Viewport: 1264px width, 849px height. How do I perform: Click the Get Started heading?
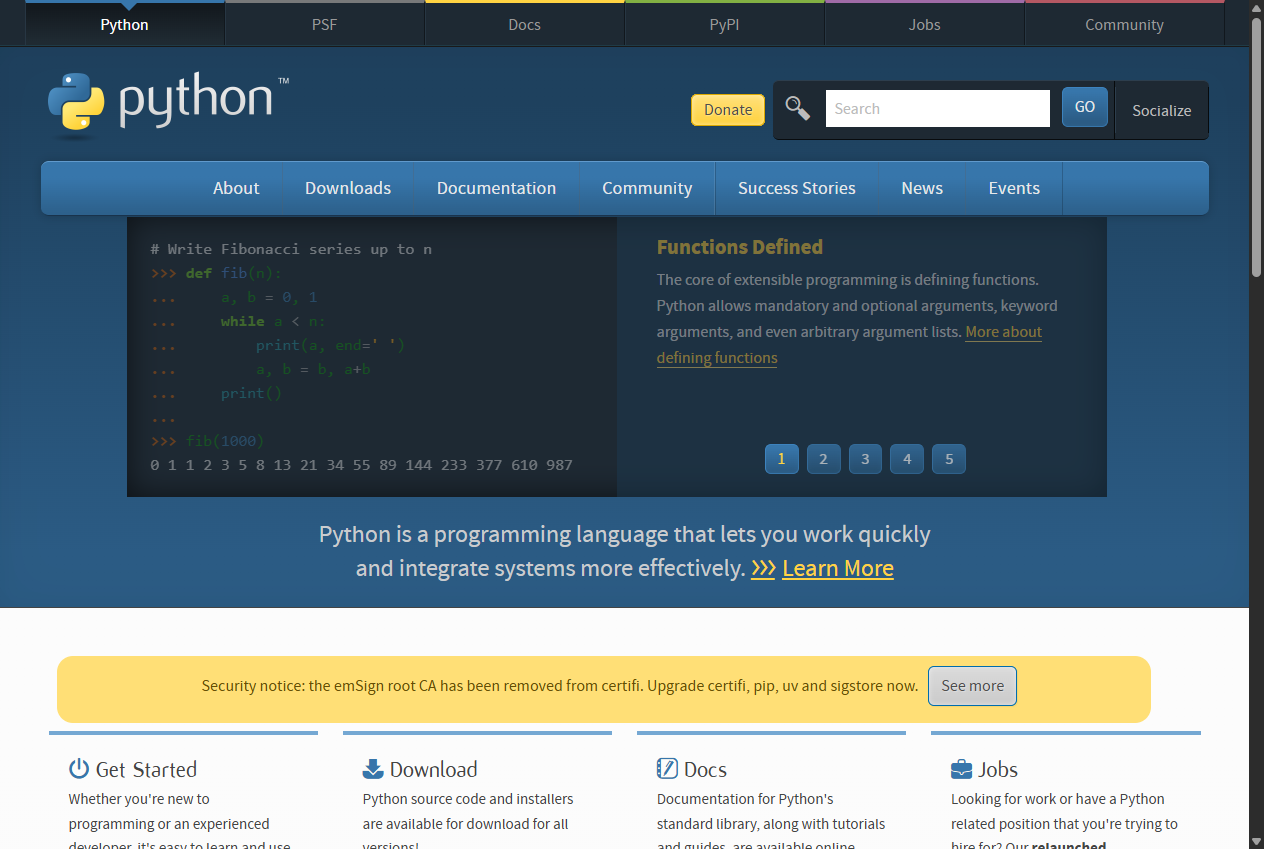(x=146, y=769)
